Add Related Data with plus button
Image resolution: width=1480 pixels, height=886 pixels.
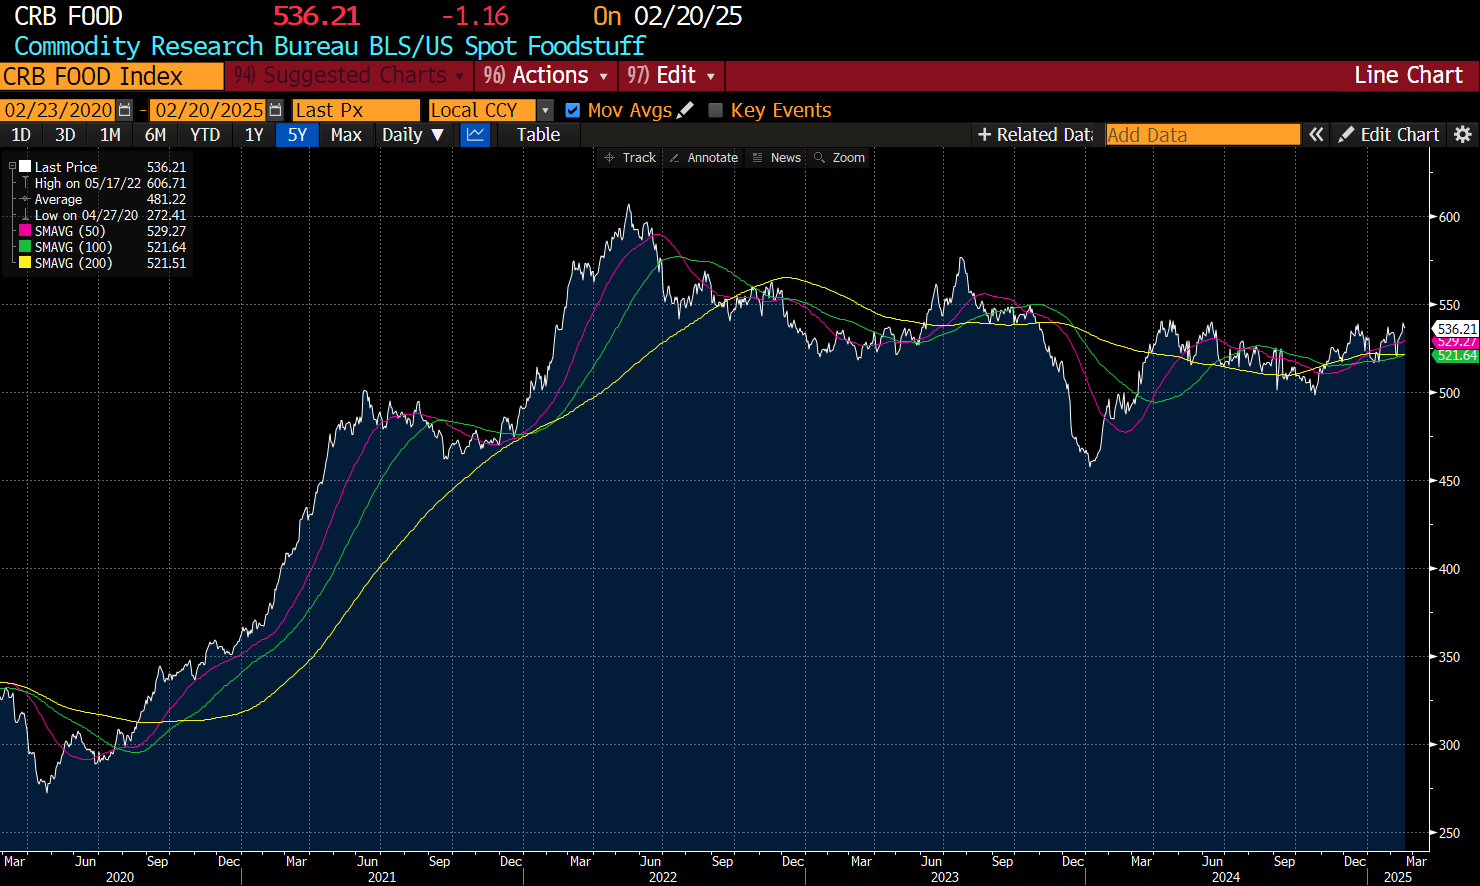click(1035, 135)
